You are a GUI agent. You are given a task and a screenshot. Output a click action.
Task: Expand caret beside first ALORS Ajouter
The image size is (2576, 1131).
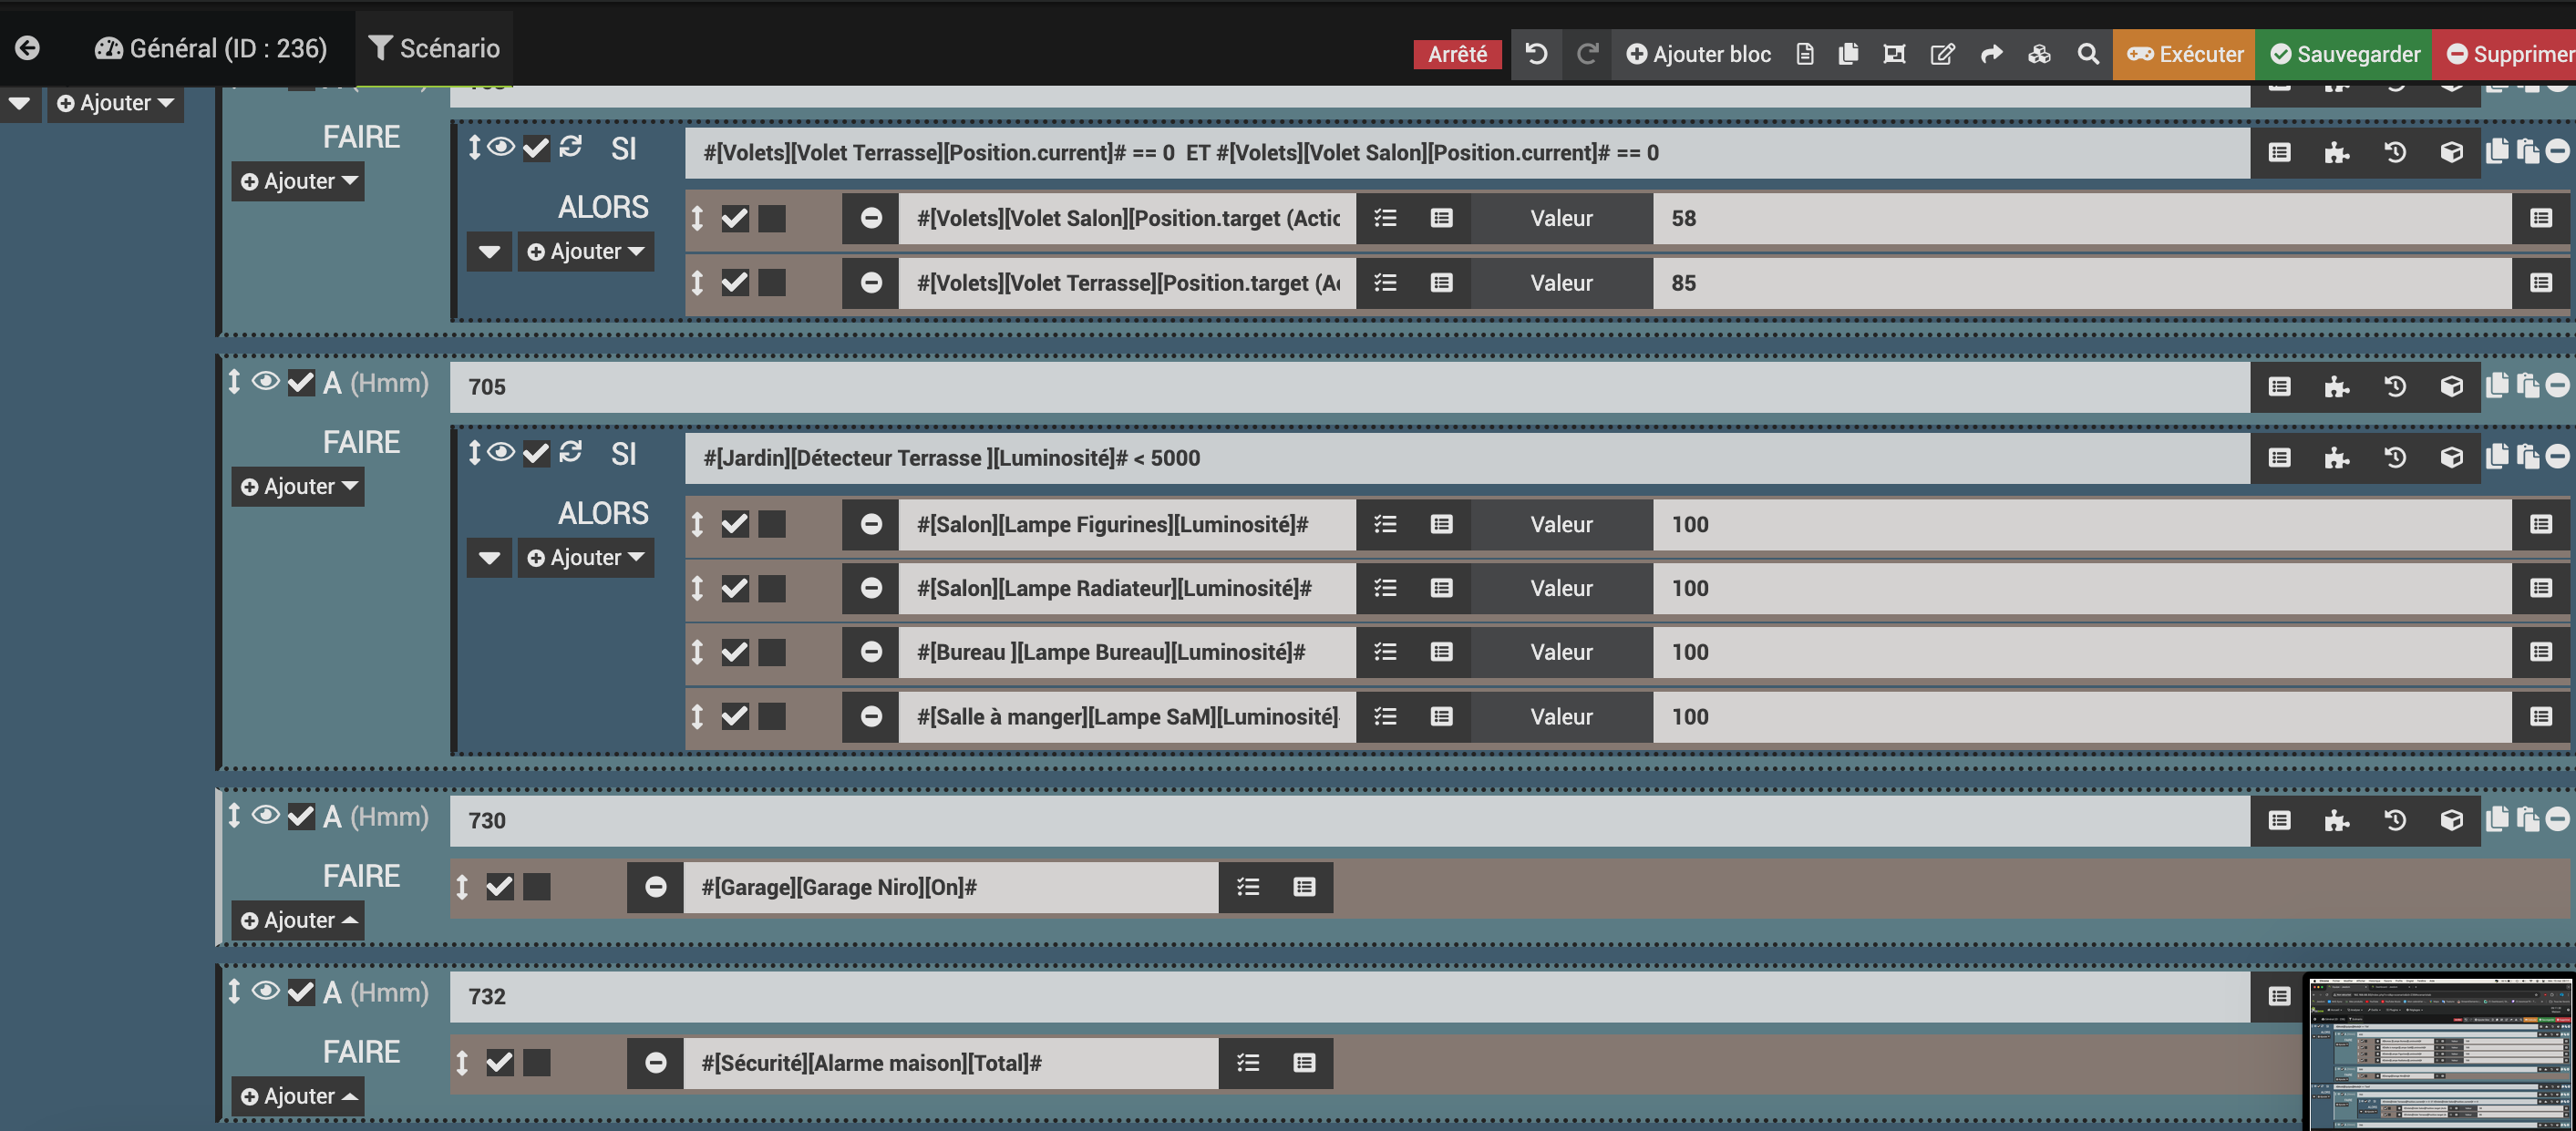pos(489,251)
